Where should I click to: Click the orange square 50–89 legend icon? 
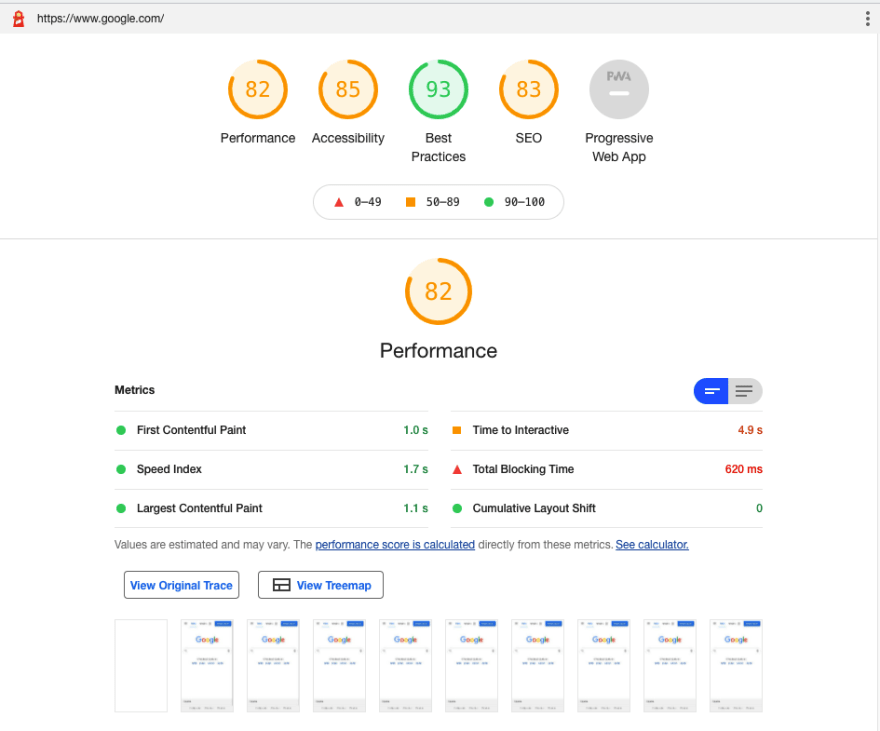(410, 202)
